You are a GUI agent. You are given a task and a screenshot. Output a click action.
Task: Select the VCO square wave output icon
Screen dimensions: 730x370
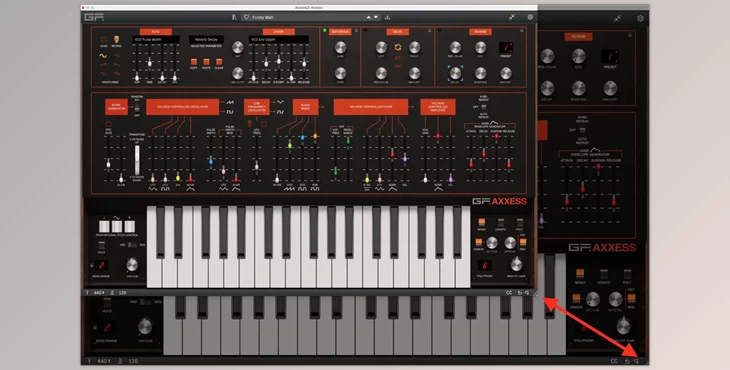pyautogui.click(x=230, y=112)
